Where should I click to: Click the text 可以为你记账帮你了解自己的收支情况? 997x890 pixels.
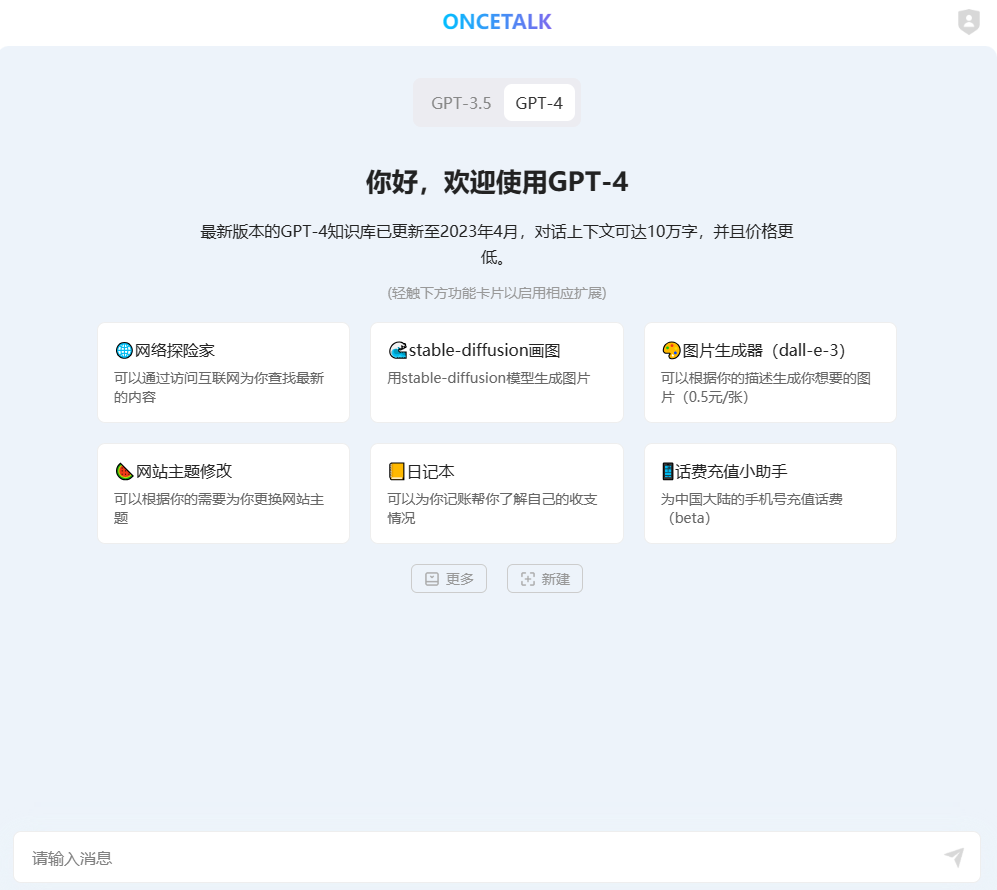(x=492, y=509)
